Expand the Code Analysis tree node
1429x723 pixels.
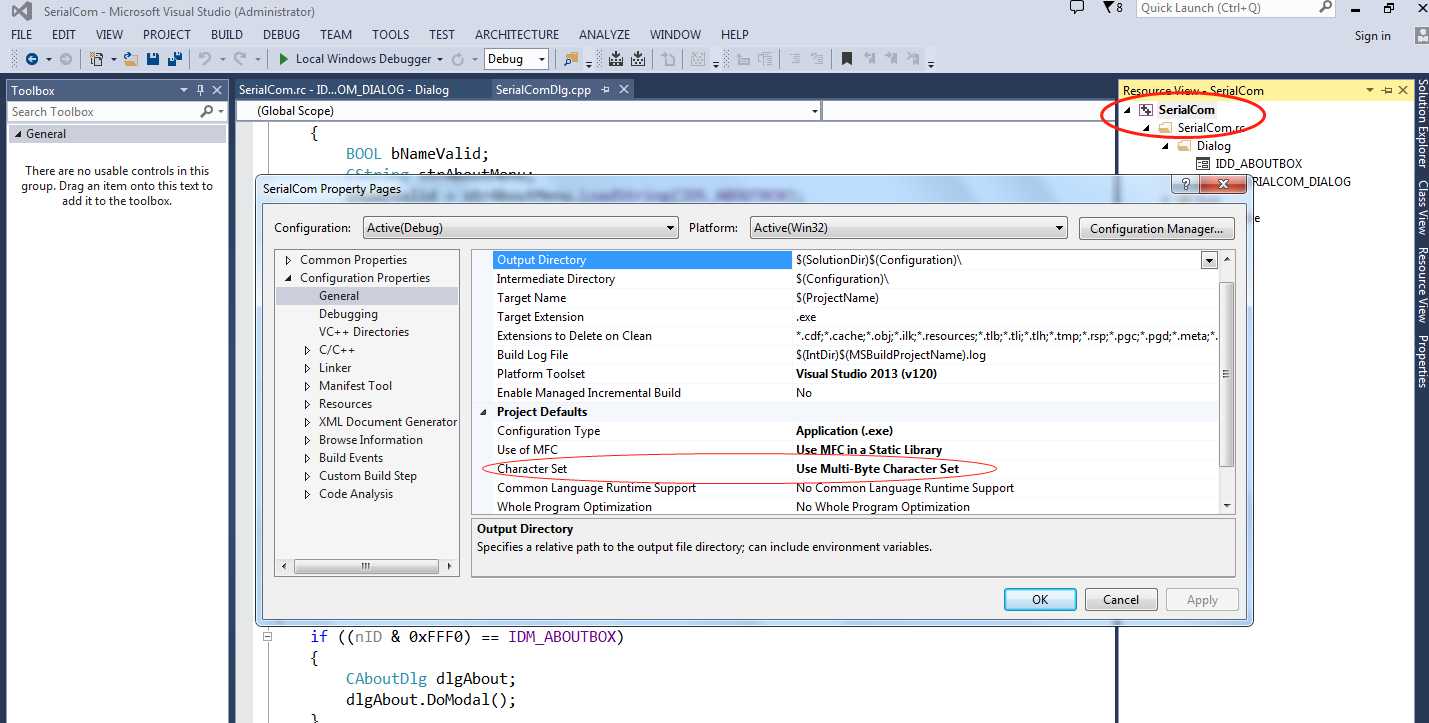click(308, 494)
